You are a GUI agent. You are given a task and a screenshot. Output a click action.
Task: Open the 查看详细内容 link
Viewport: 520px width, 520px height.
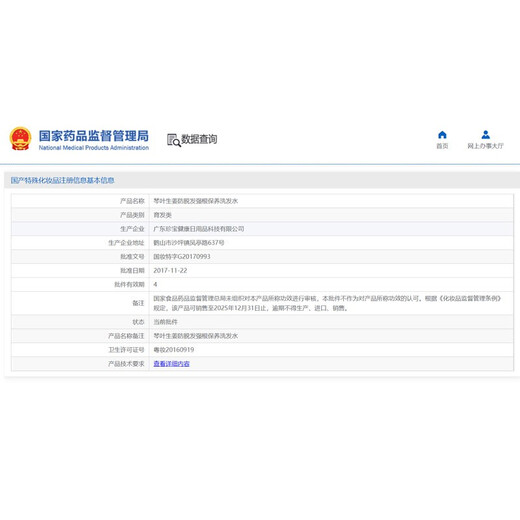[171, 364]
